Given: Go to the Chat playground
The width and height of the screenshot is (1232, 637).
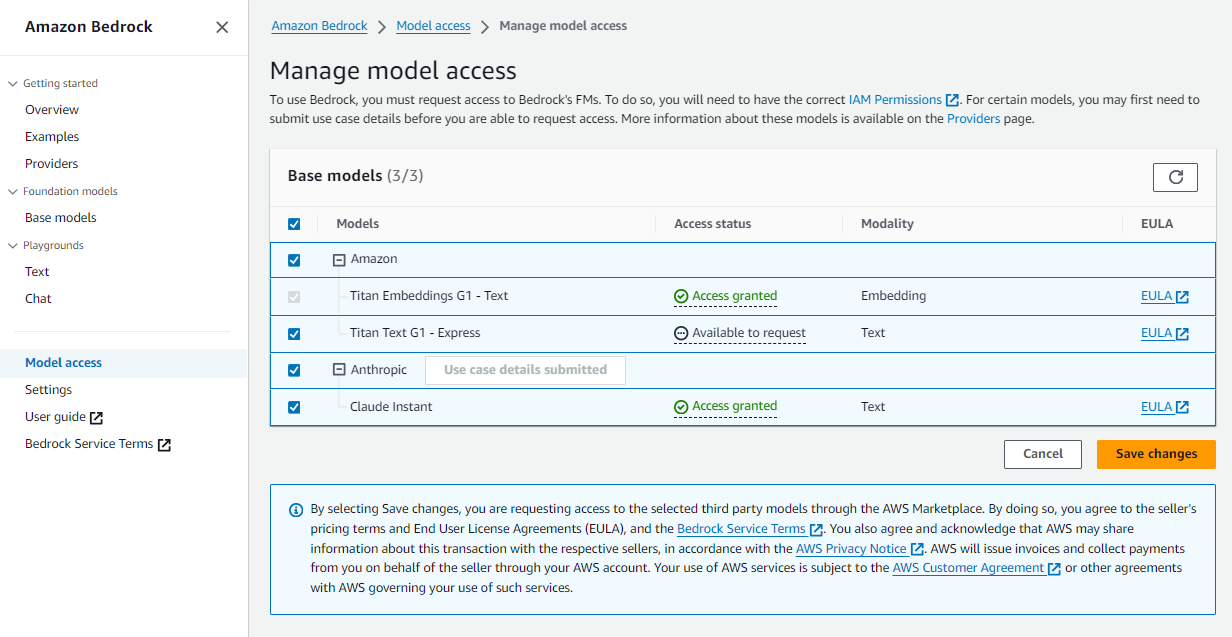Looking at the screenshot, I should [38, 299].
